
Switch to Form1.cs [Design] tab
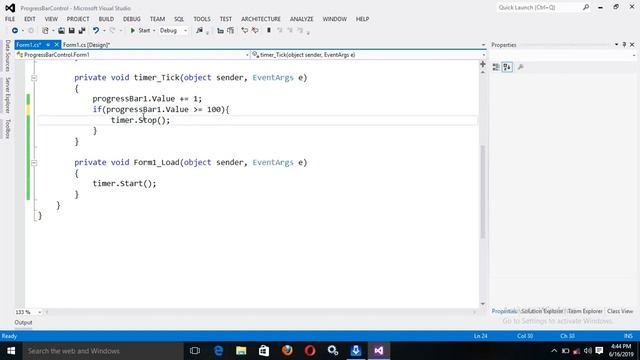pos(87,45)
